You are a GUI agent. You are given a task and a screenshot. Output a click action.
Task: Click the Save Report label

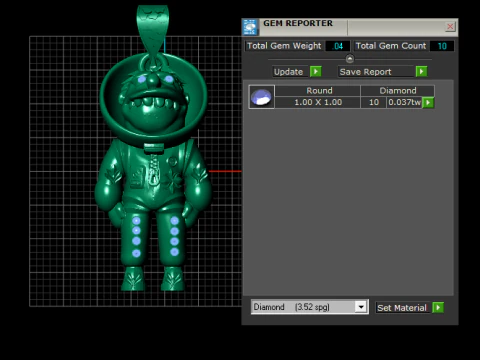pos(376,72)
